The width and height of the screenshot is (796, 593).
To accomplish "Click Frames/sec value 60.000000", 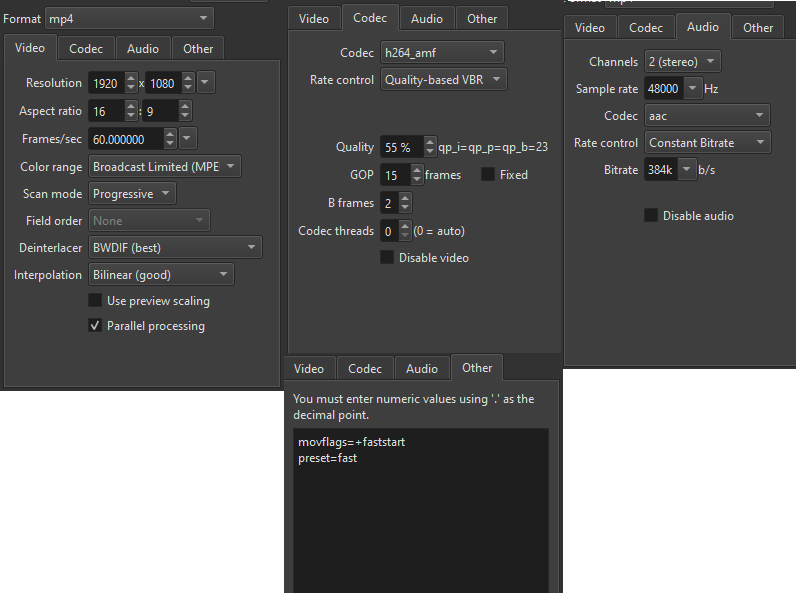I will click(x=126, y=139).
